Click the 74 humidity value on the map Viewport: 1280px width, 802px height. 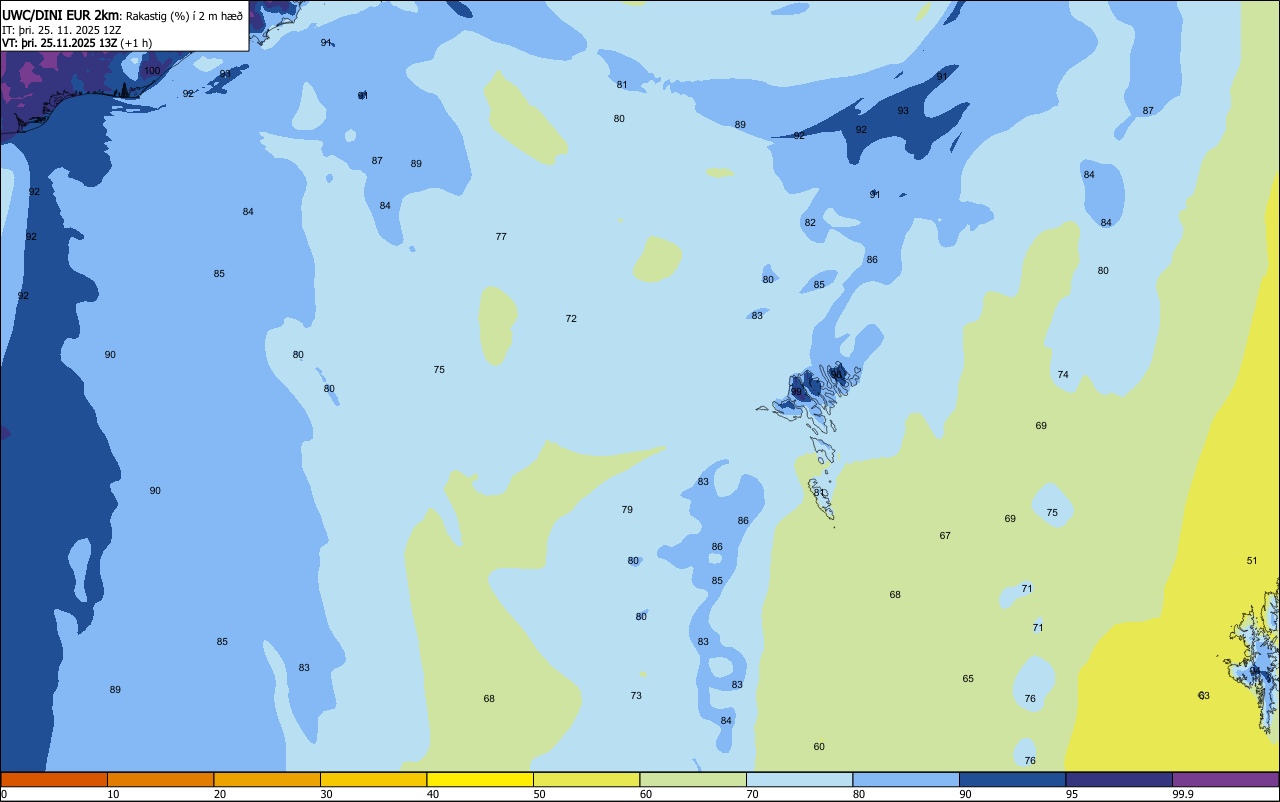click(1063, 375)
